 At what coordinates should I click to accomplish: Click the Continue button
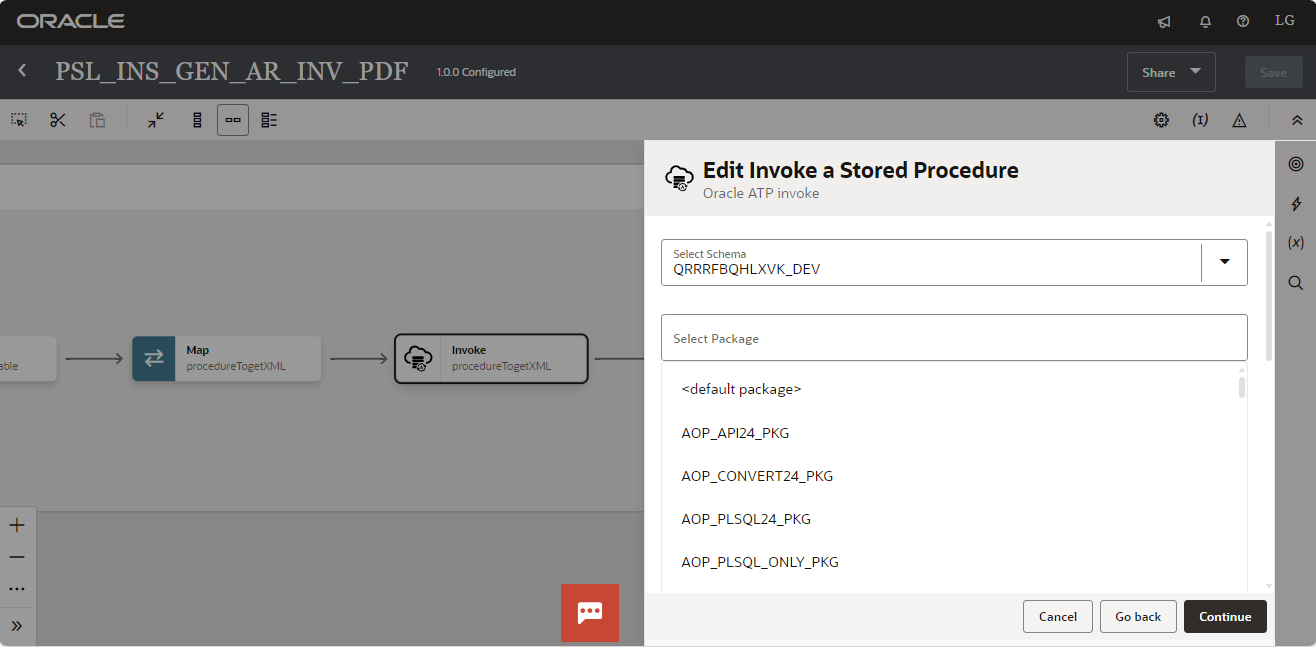tap(1225, 617)
